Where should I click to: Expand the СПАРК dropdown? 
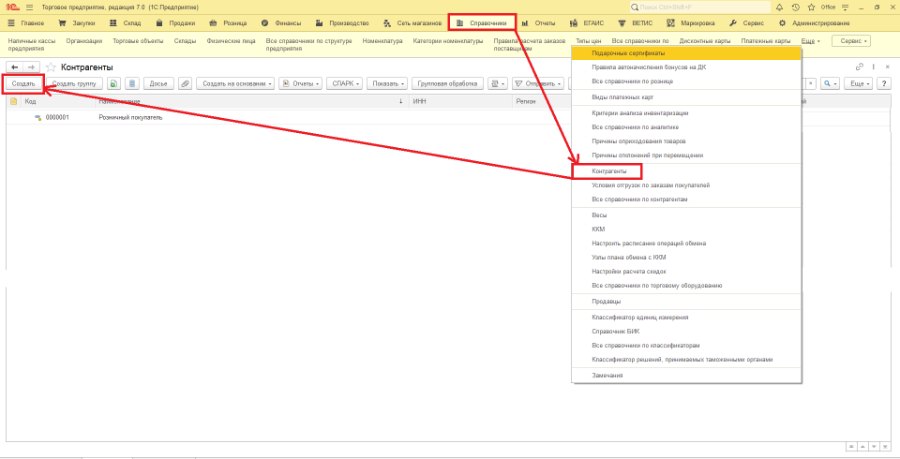(346, 84)
